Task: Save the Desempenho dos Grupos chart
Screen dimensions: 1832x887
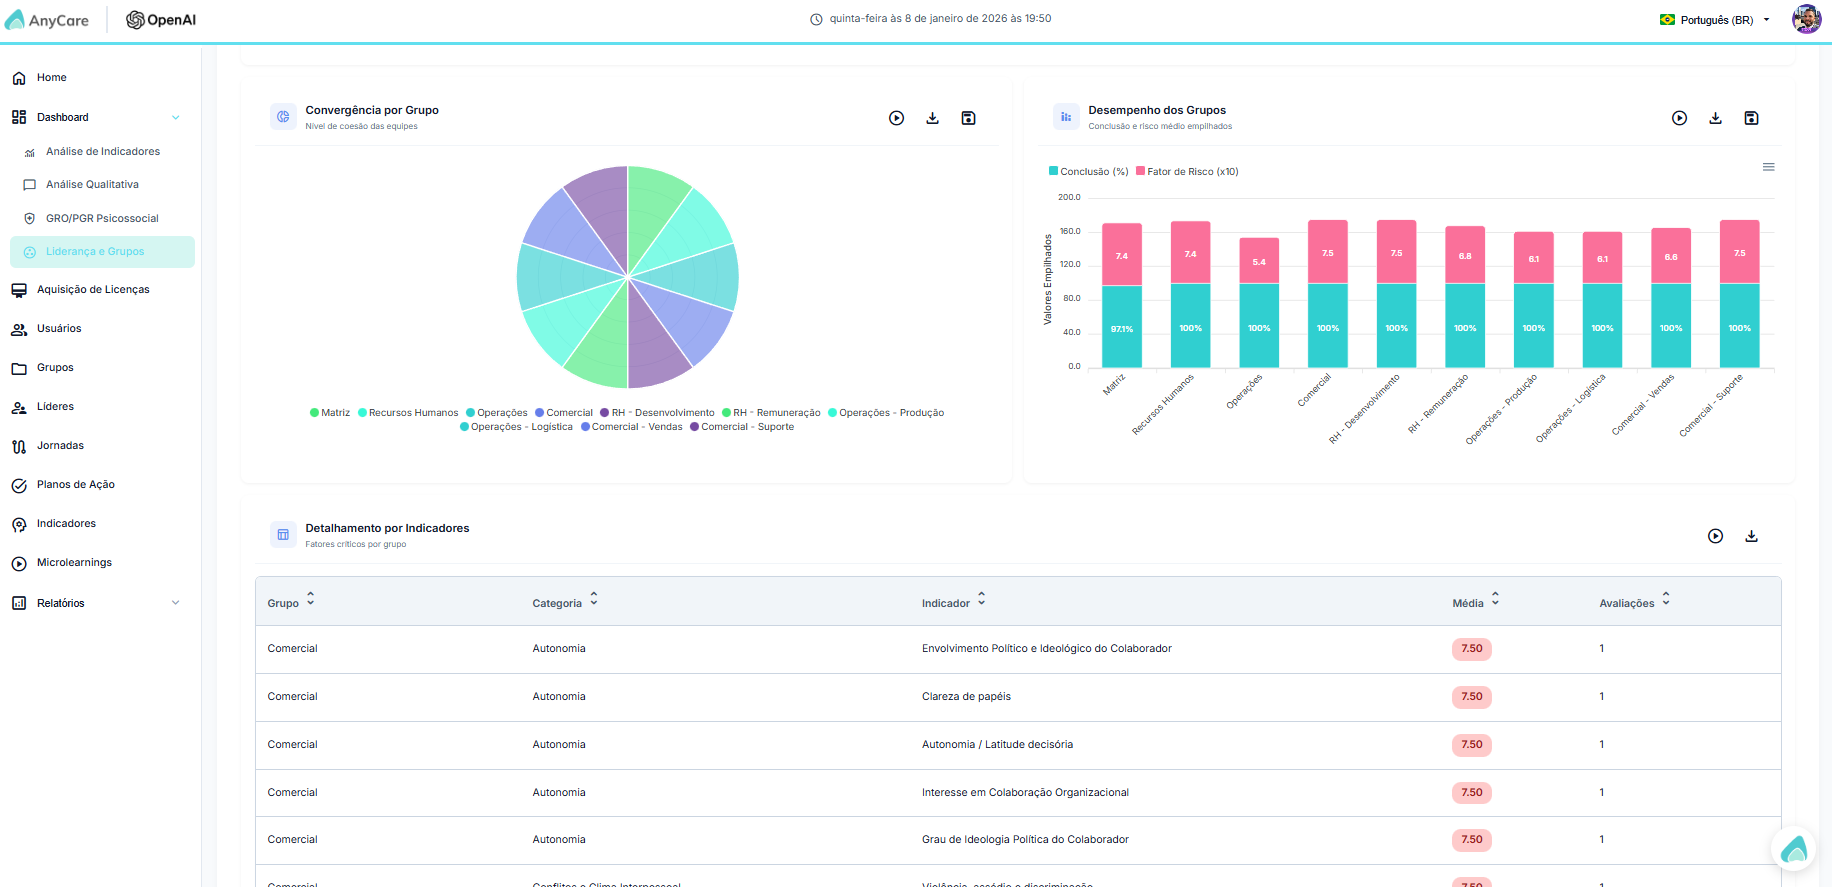Action: 1751,118
